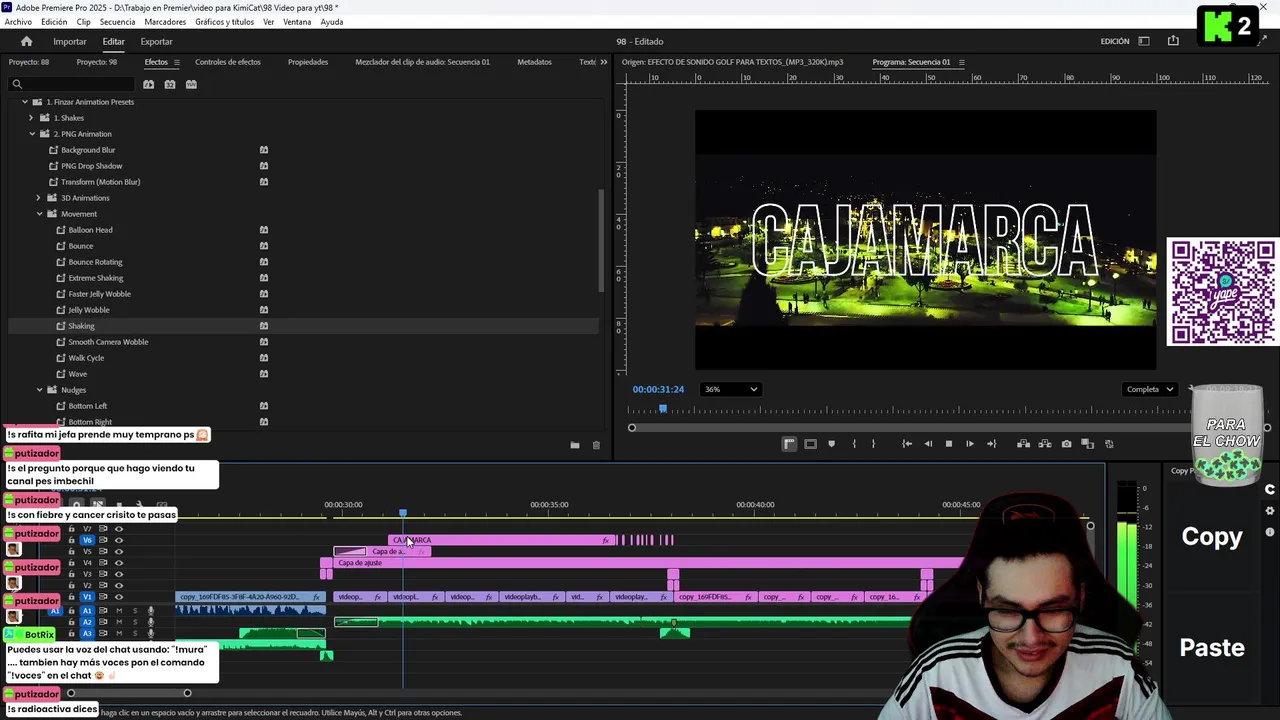Show hidden panel tabs overflow chevron
The width and height of the screenshot is (1280, 720).
(603, 62)
